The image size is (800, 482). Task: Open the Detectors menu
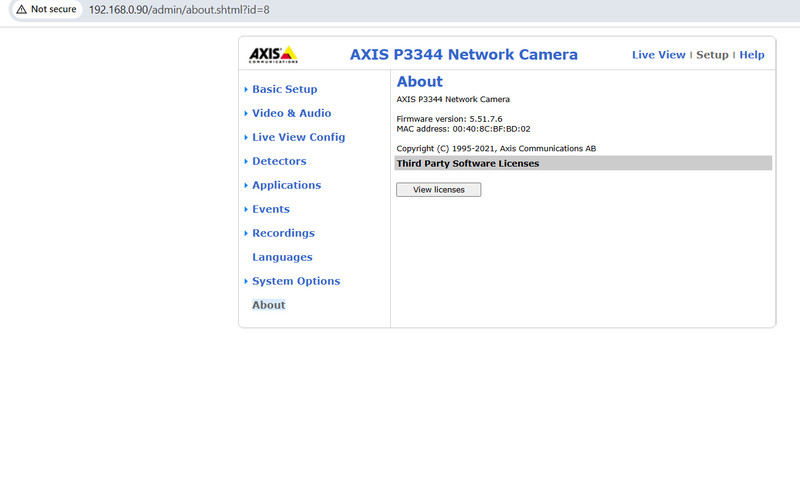pos(279,161)
